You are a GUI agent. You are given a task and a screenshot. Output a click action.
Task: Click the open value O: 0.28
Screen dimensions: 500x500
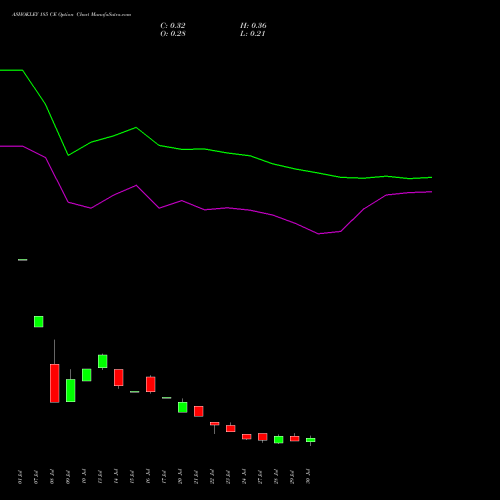pos(173,34)
